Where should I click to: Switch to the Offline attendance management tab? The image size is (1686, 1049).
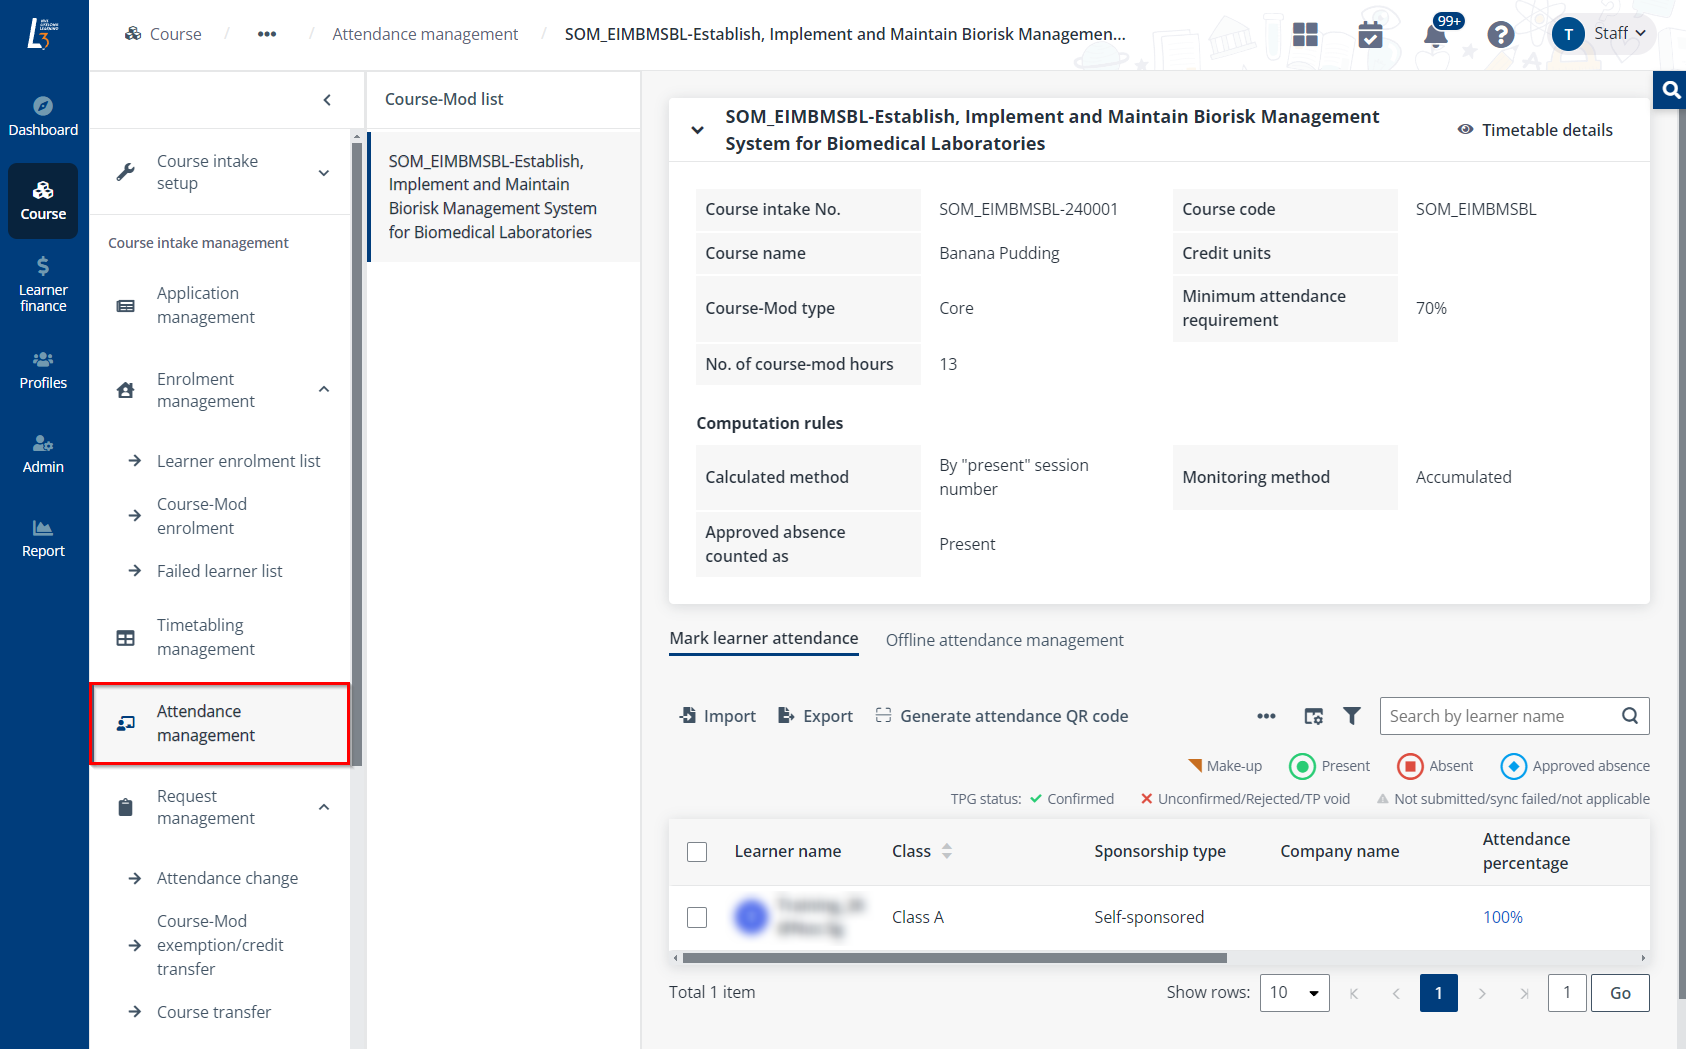(1004, 640)
